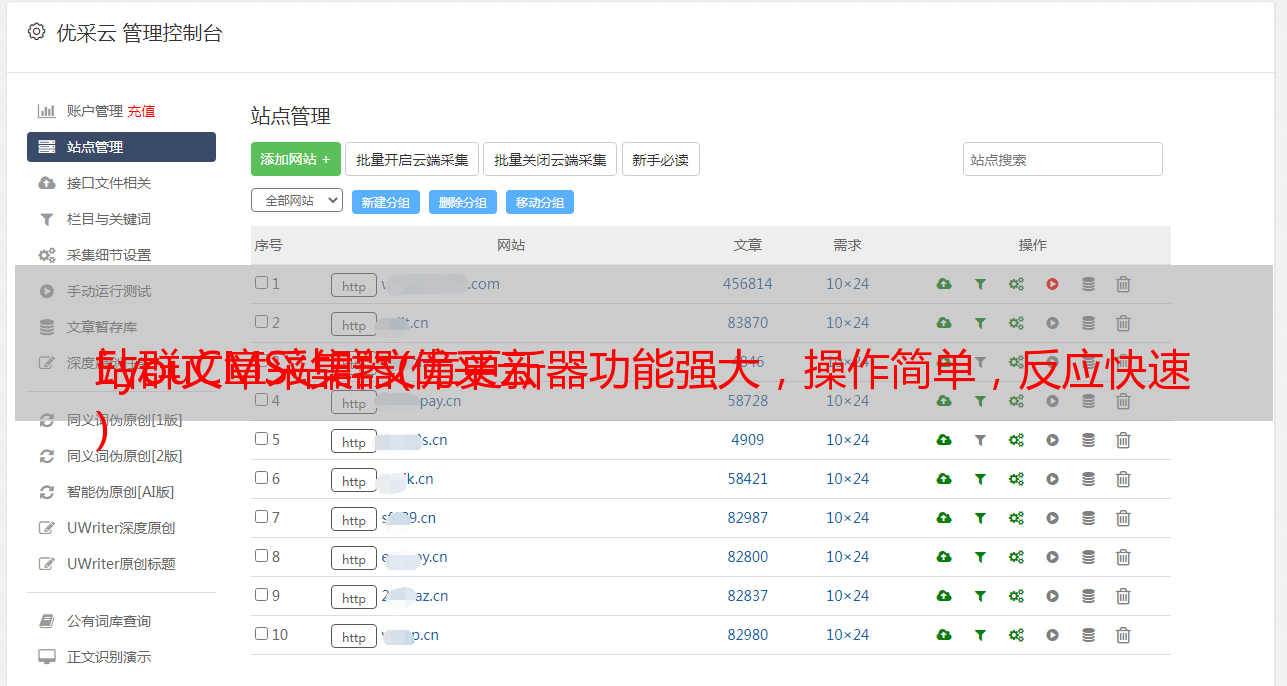Open 采集细节设置 in the sidebar
The height and width of the screenshot is (686, 1287).
click(109, 255)
